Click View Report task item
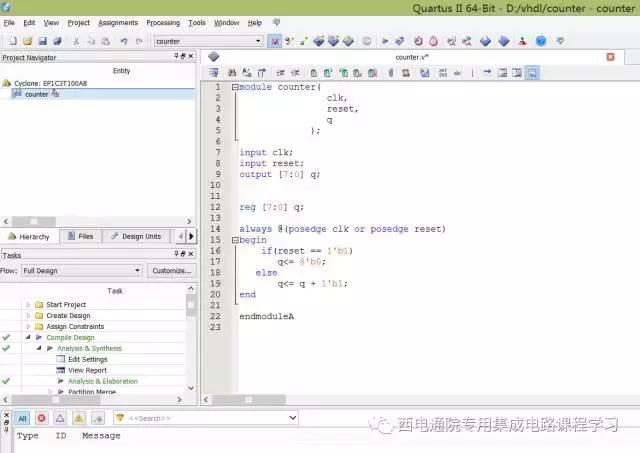 coord(87,370)
